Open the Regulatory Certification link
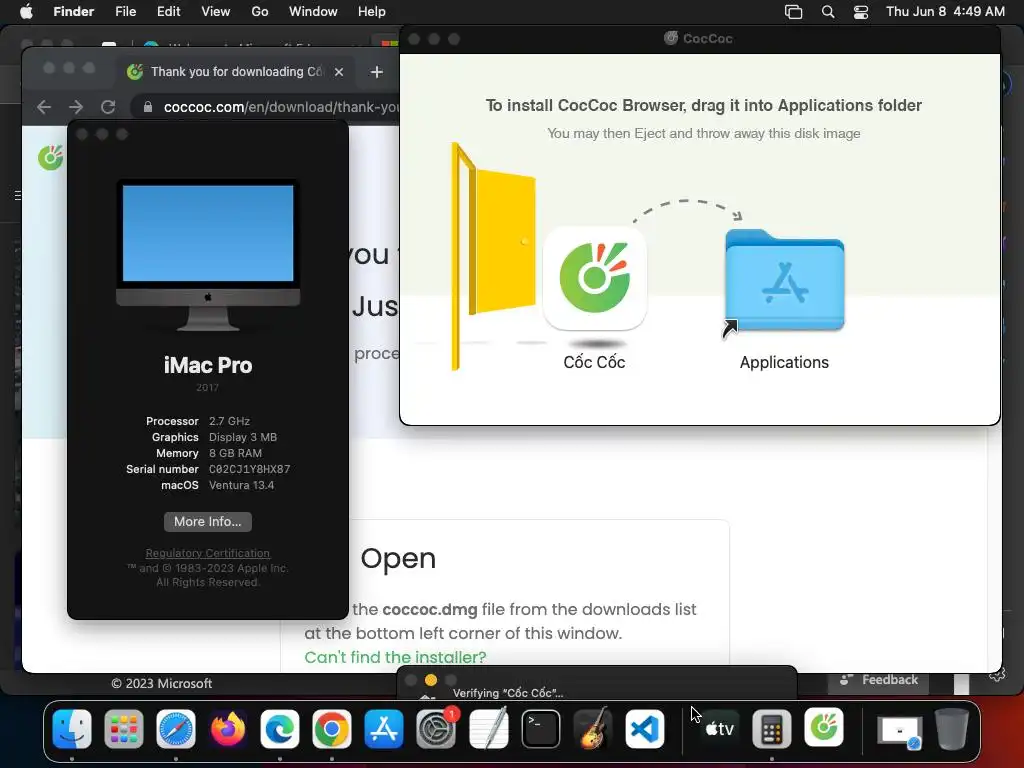This screenshot has width=1024, height=768. (208, 553)
